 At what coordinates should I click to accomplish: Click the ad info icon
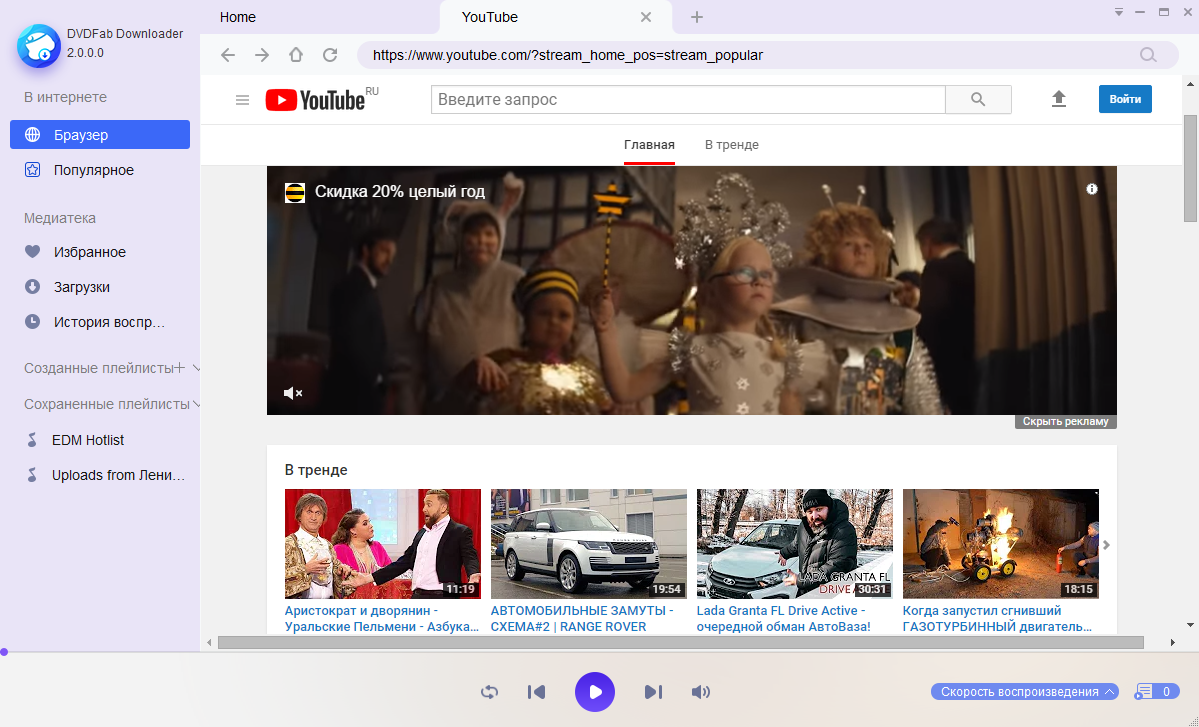1092,189
